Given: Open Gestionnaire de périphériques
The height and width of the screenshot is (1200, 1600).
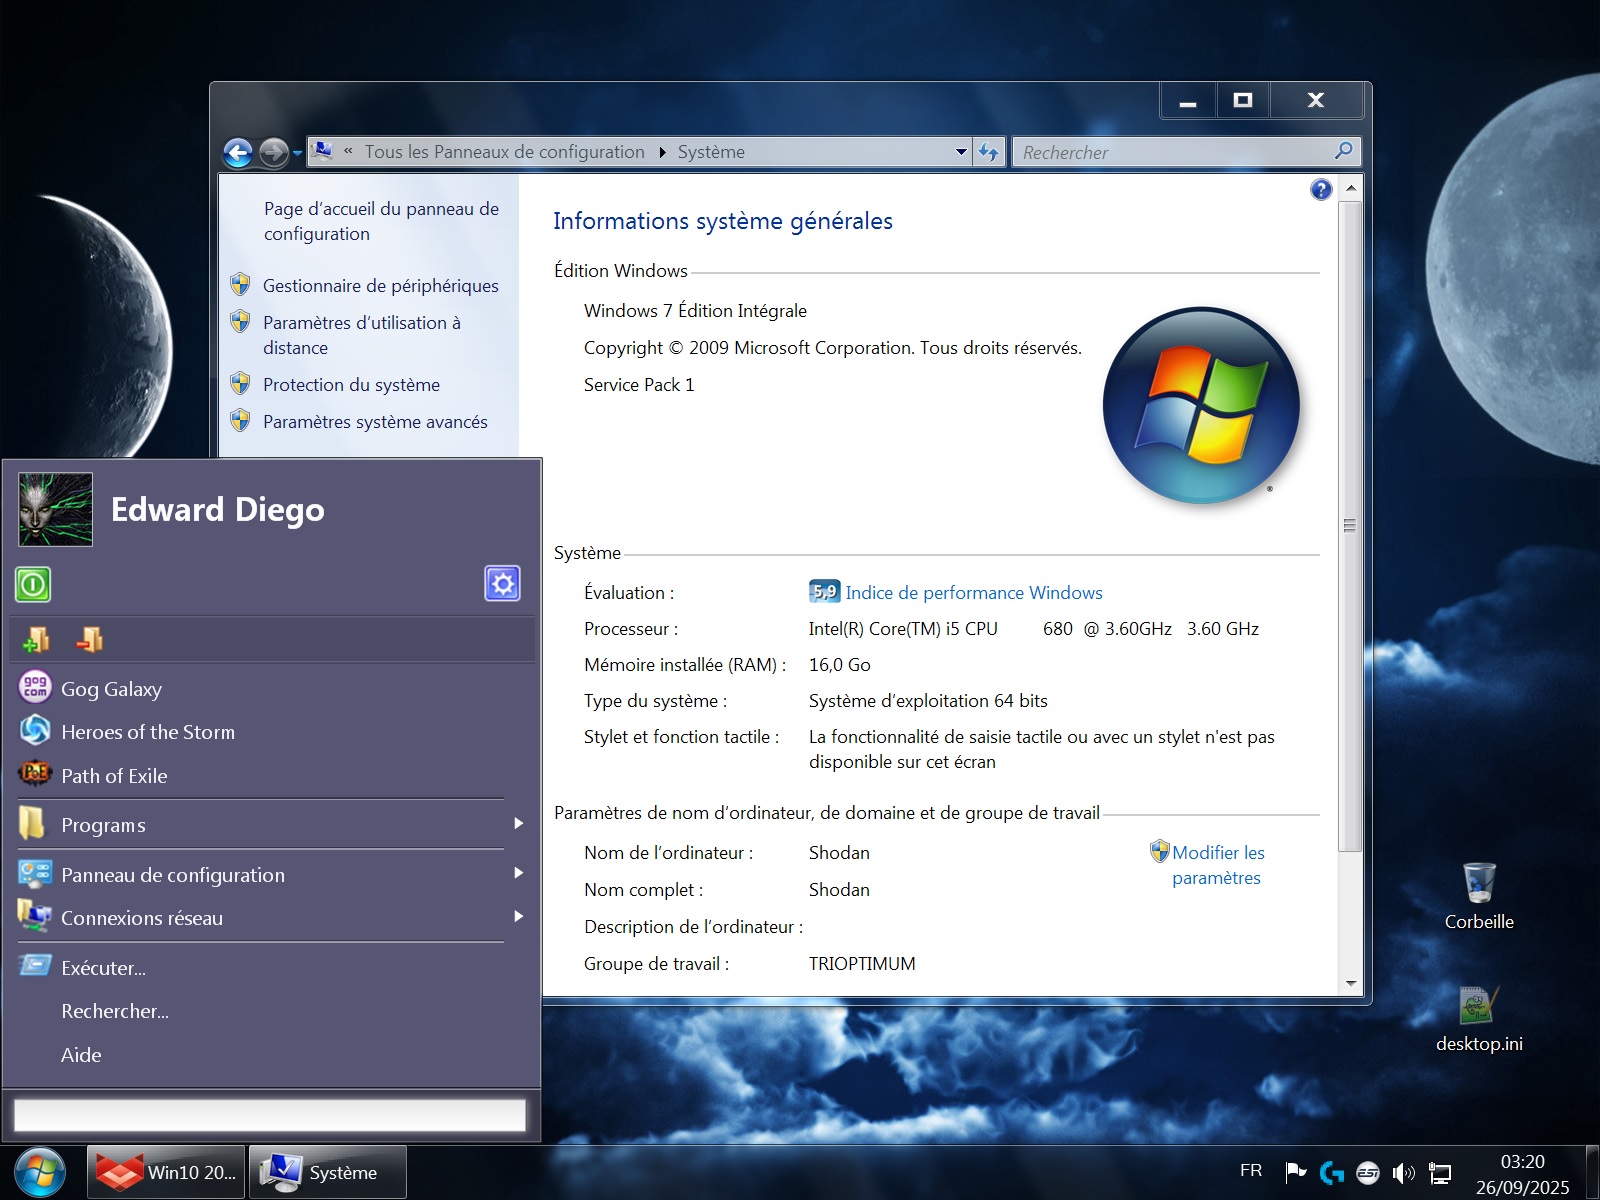Looking at the screenshot, I should click(380, 285).
